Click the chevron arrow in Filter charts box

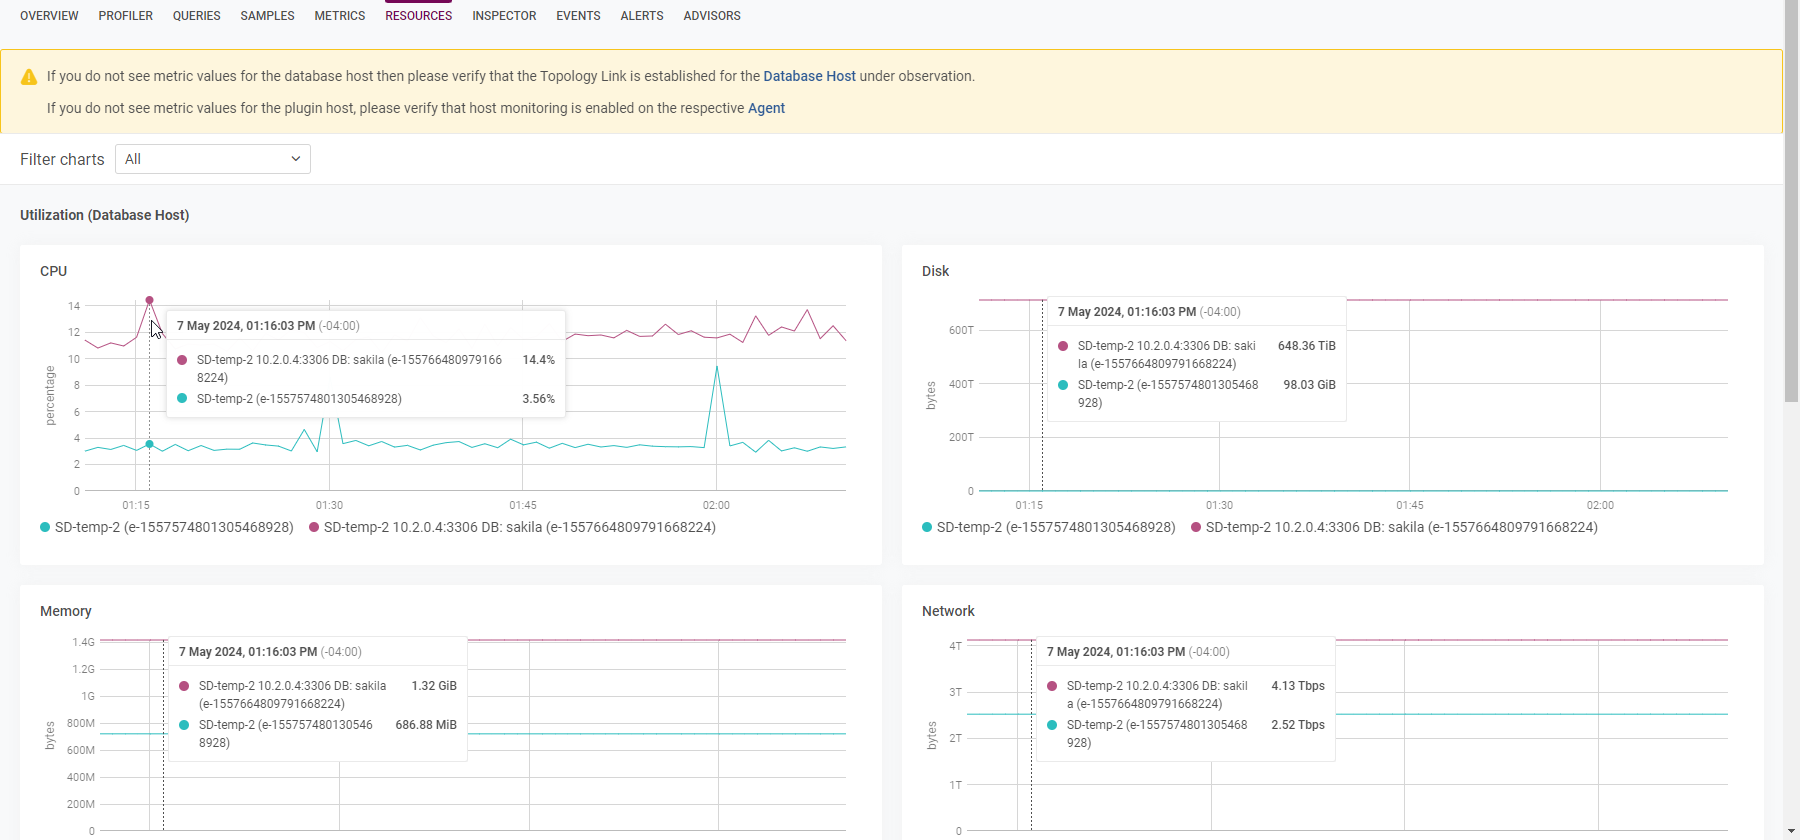[296, 159]
